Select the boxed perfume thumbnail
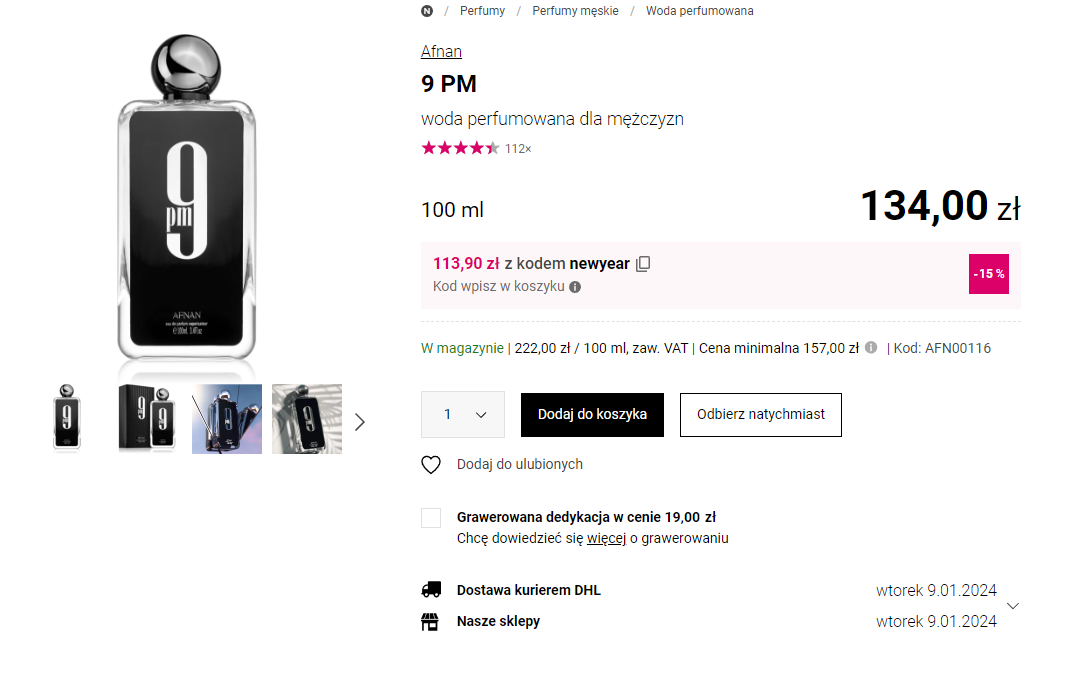This screenshot has height=682, width=1079. [x=147, y=419]
